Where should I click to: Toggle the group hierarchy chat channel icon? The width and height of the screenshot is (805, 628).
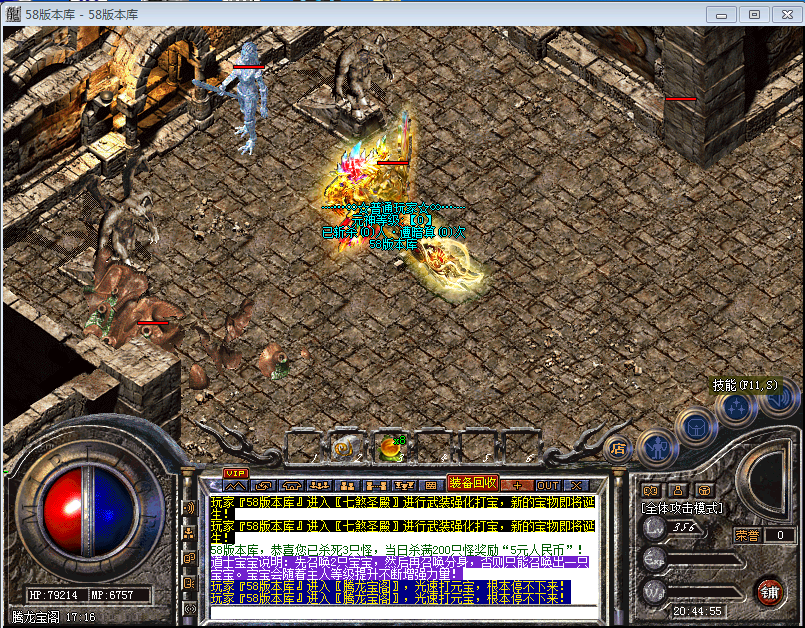click(x=189, y=534)
